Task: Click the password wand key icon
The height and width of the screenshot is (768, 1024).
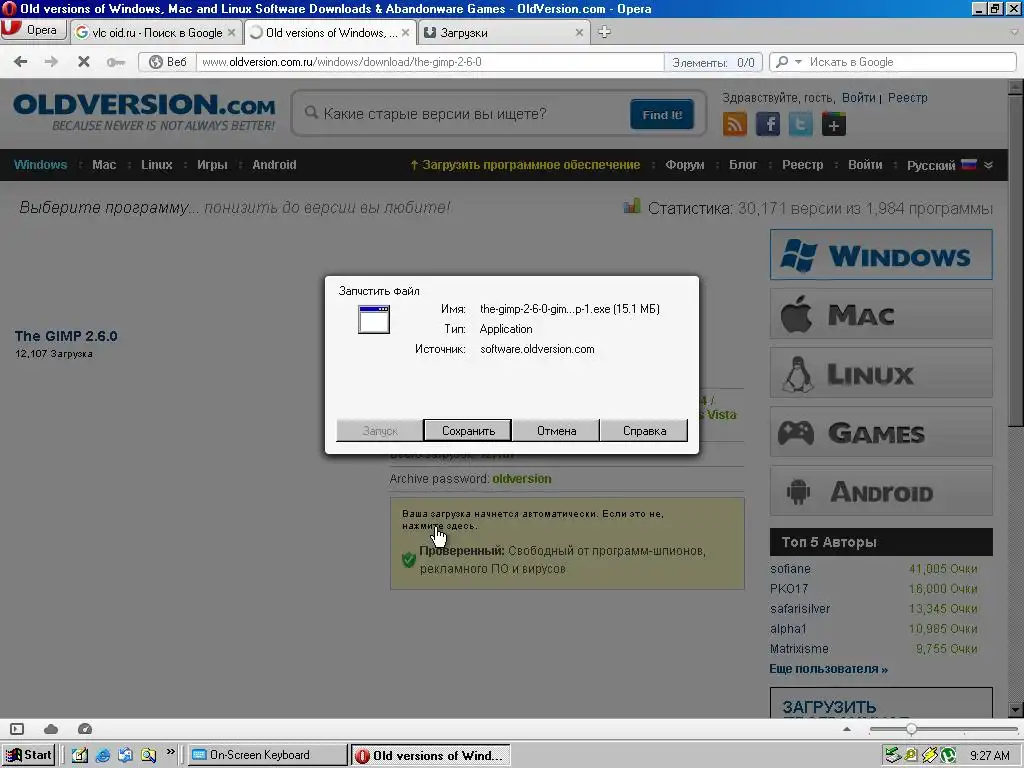Action: point(116,62)
